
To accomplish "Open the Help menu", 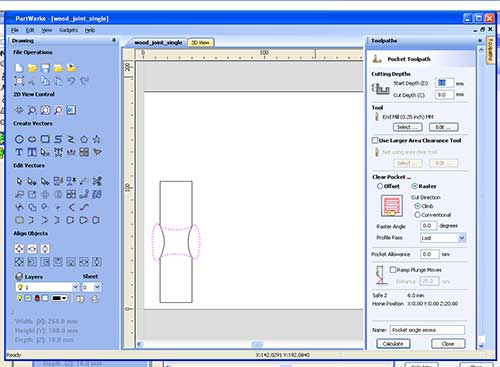I will [90, 30].
